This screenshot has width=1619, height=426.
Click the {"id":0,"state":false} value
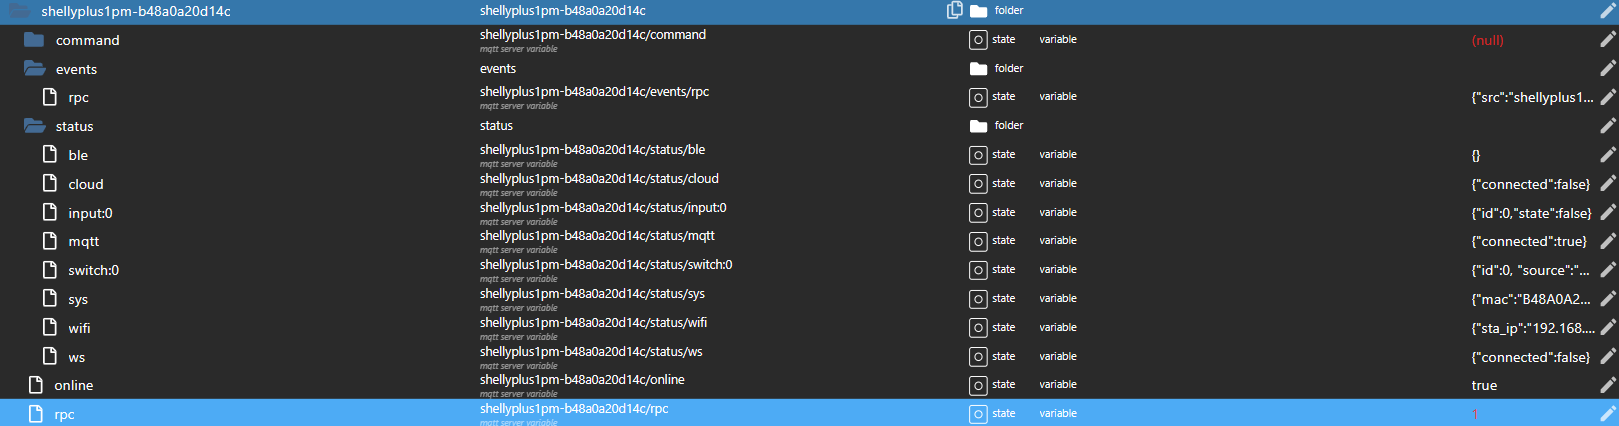coord(1532,213)
